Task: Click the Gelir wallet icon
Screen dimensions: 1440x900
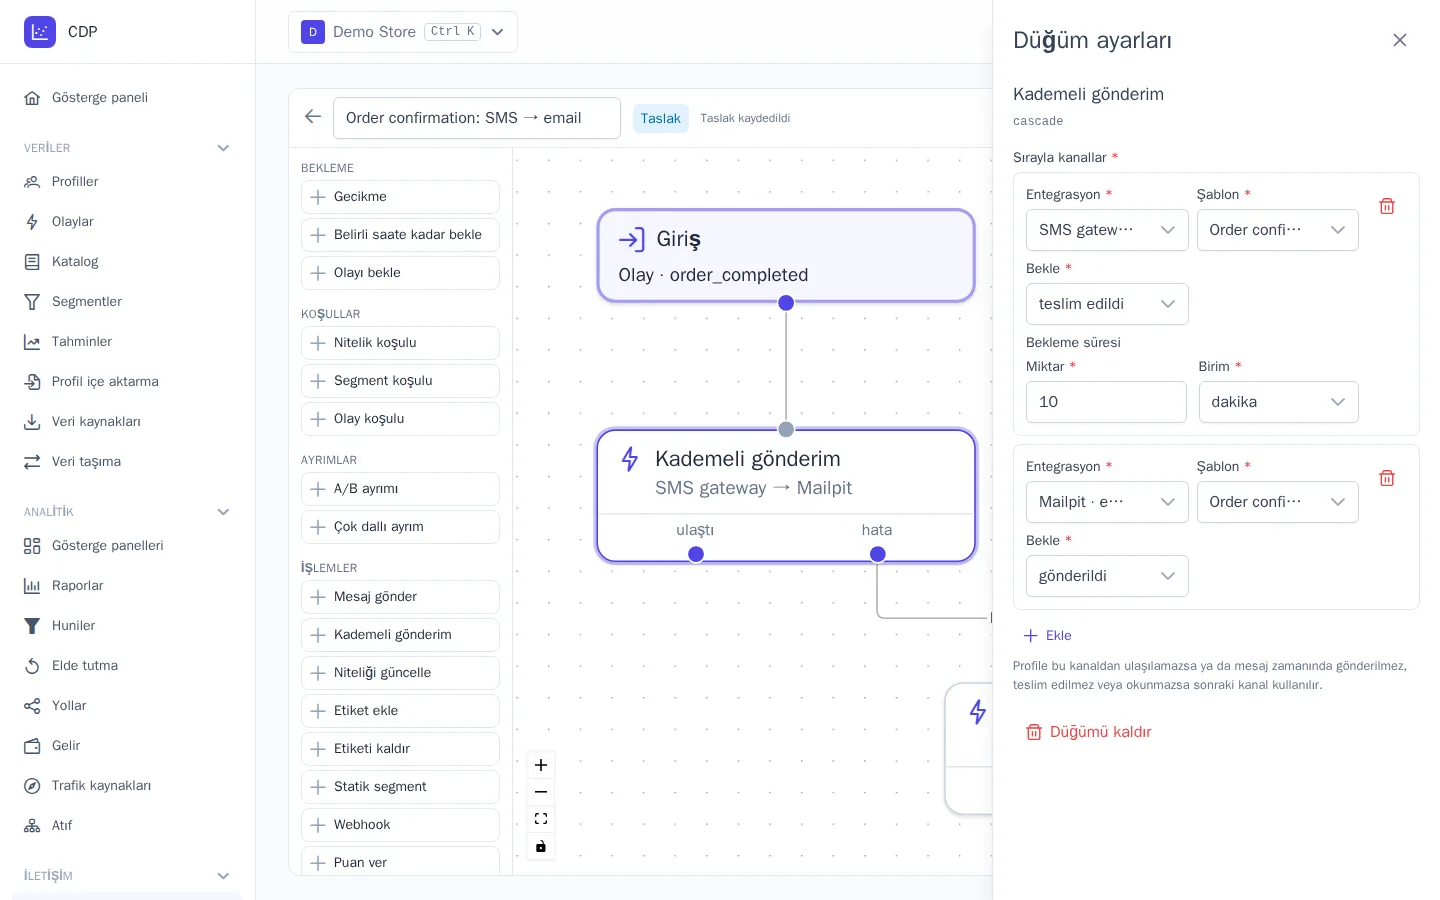Action: [x=32, y=746]
